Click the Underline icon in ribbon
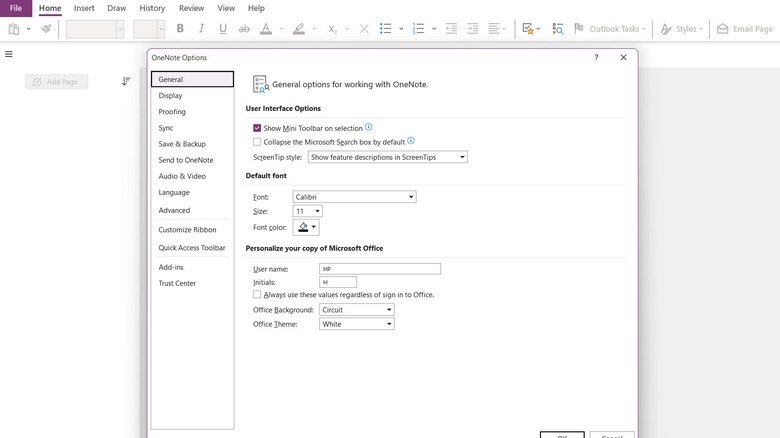 click(223, 29)
